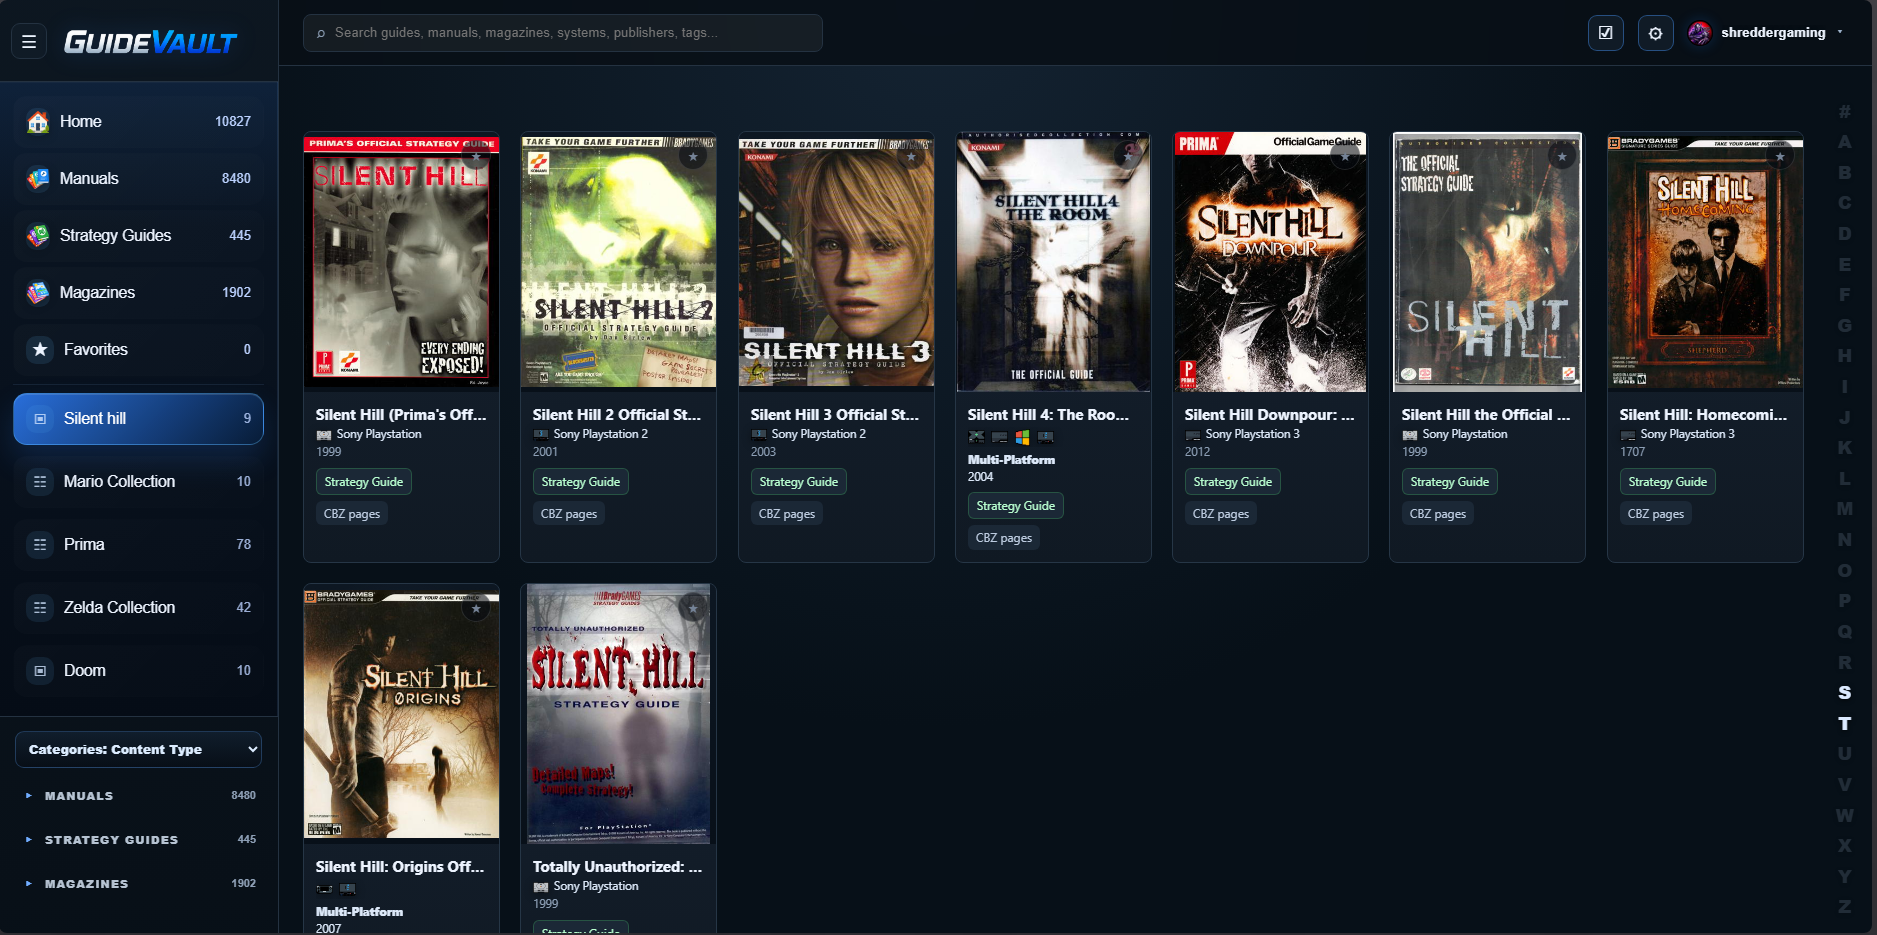The height and width of the screenshot is (935, 1877).
Task: Click Multi-Platform label on Silent Hill 4
Action: pyautogui.click(x=1011, y=460)
